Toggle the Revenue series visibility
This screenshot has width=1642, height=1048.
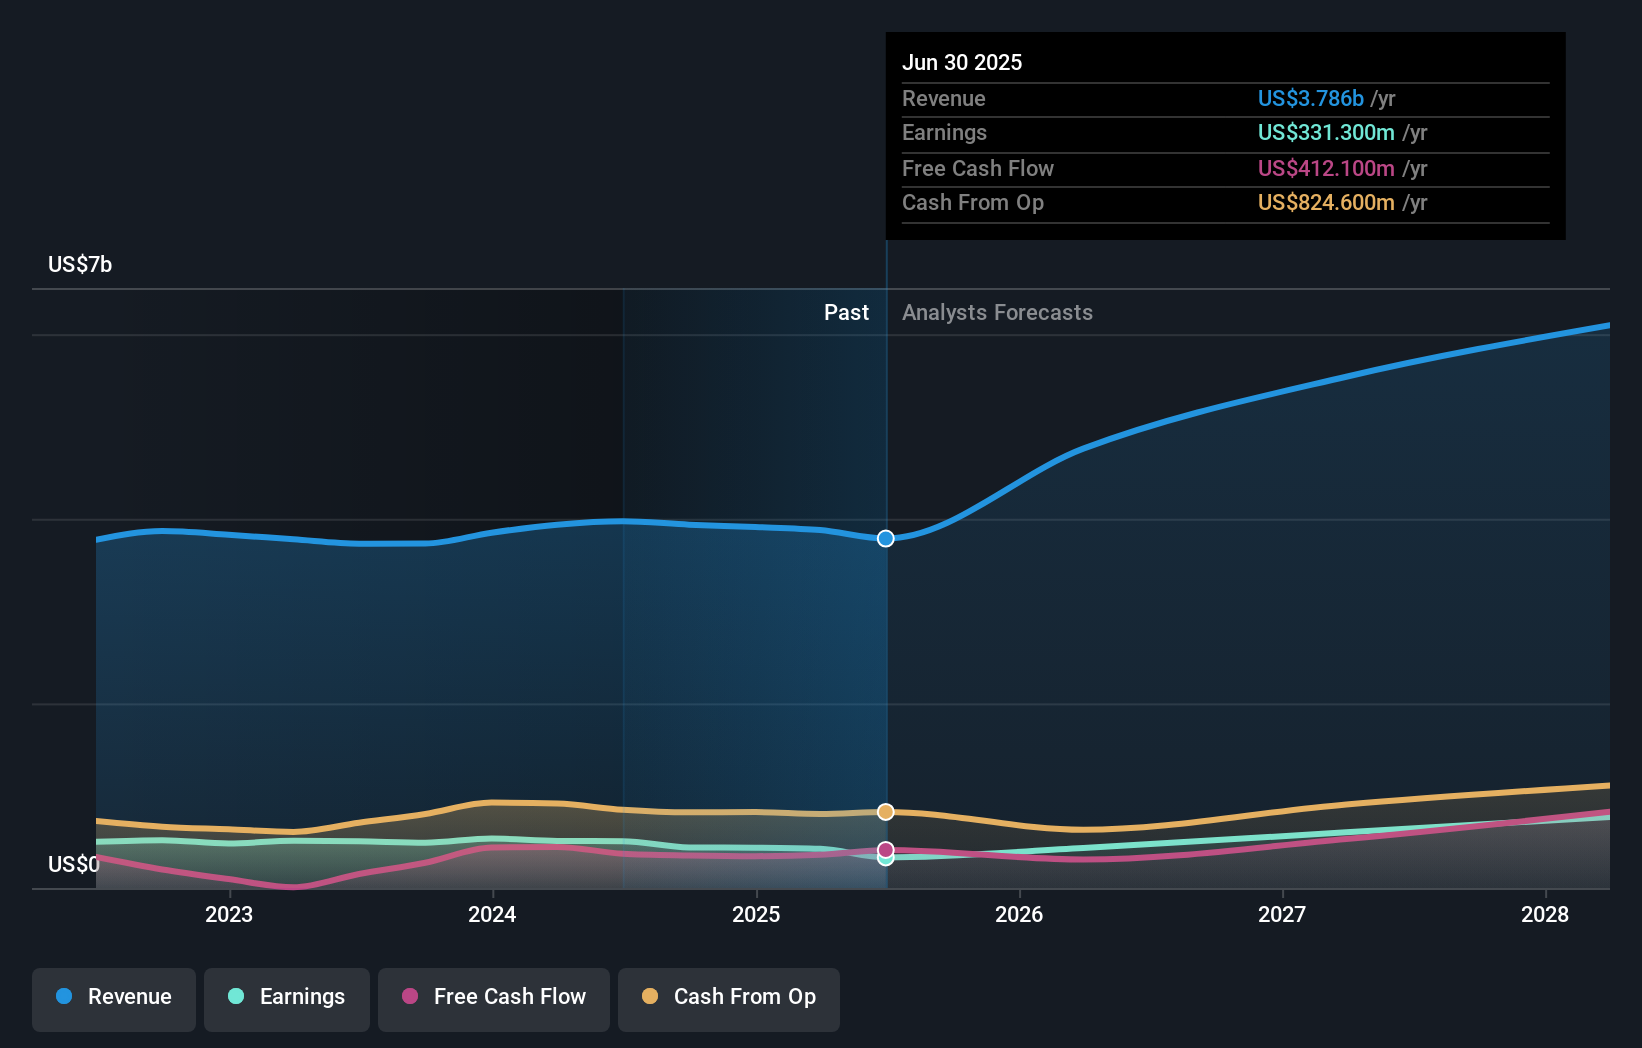[x=113, y=997]
